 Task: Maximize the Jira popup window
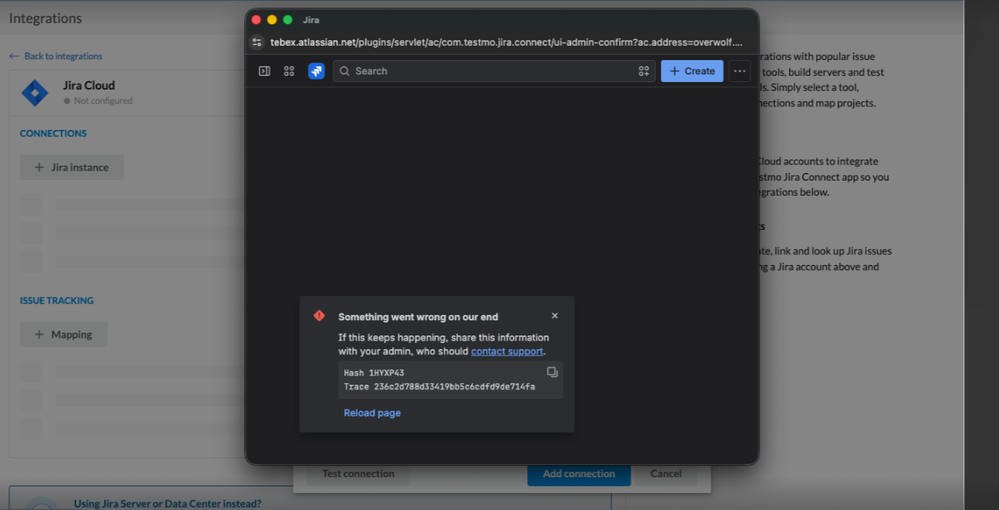(288, 20)
